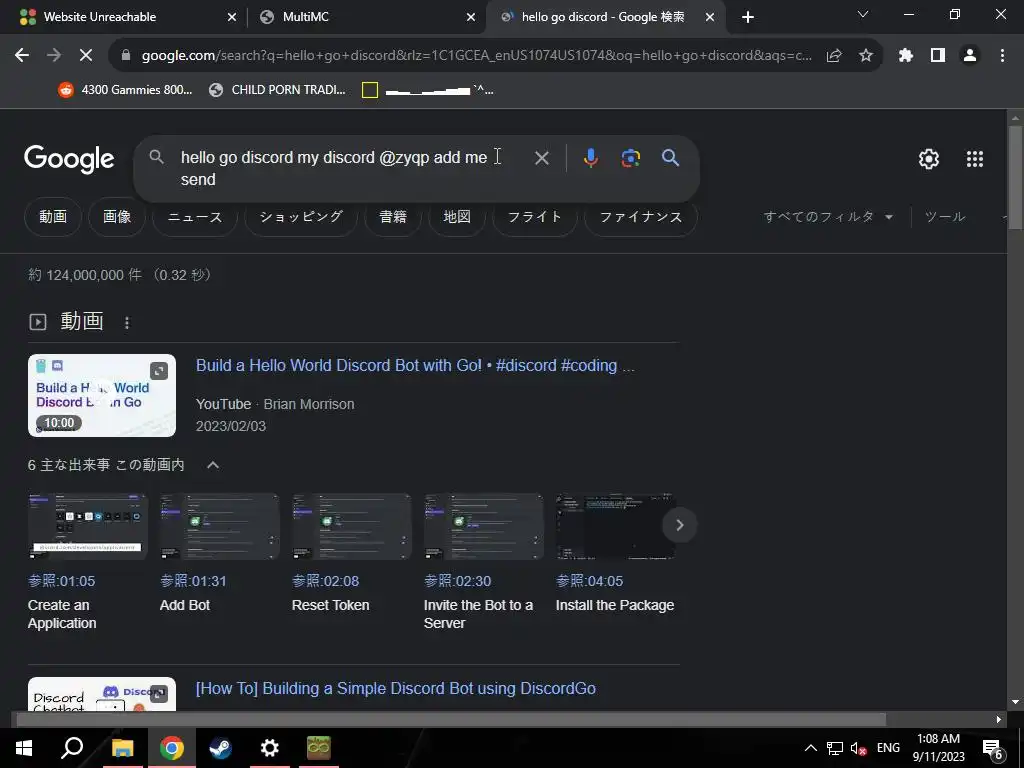
Task: Open MultiMC icon on the taskbar
Action: tap(319, 748)
